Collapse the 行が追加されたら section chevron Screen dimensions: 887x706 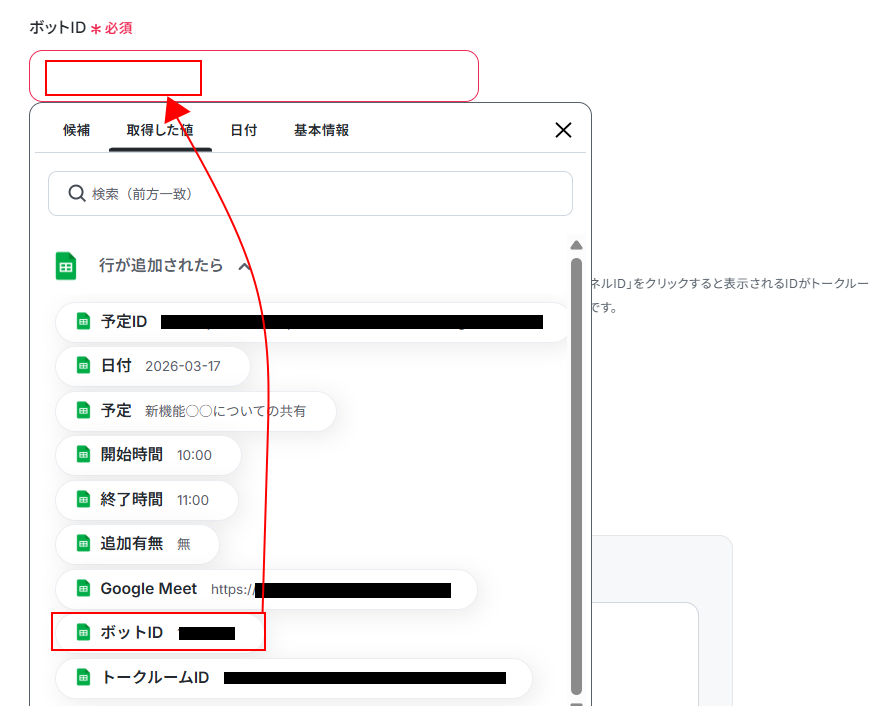coord(244,266)
